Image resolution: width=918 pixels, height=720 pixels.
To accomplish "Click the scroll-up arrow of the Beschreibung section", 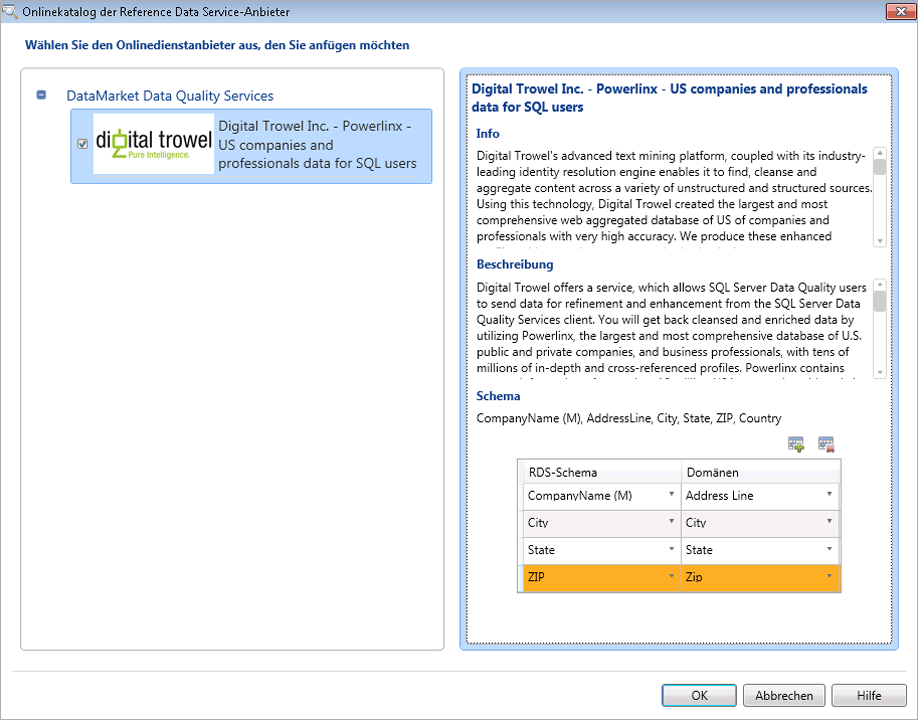I will 879,287.
